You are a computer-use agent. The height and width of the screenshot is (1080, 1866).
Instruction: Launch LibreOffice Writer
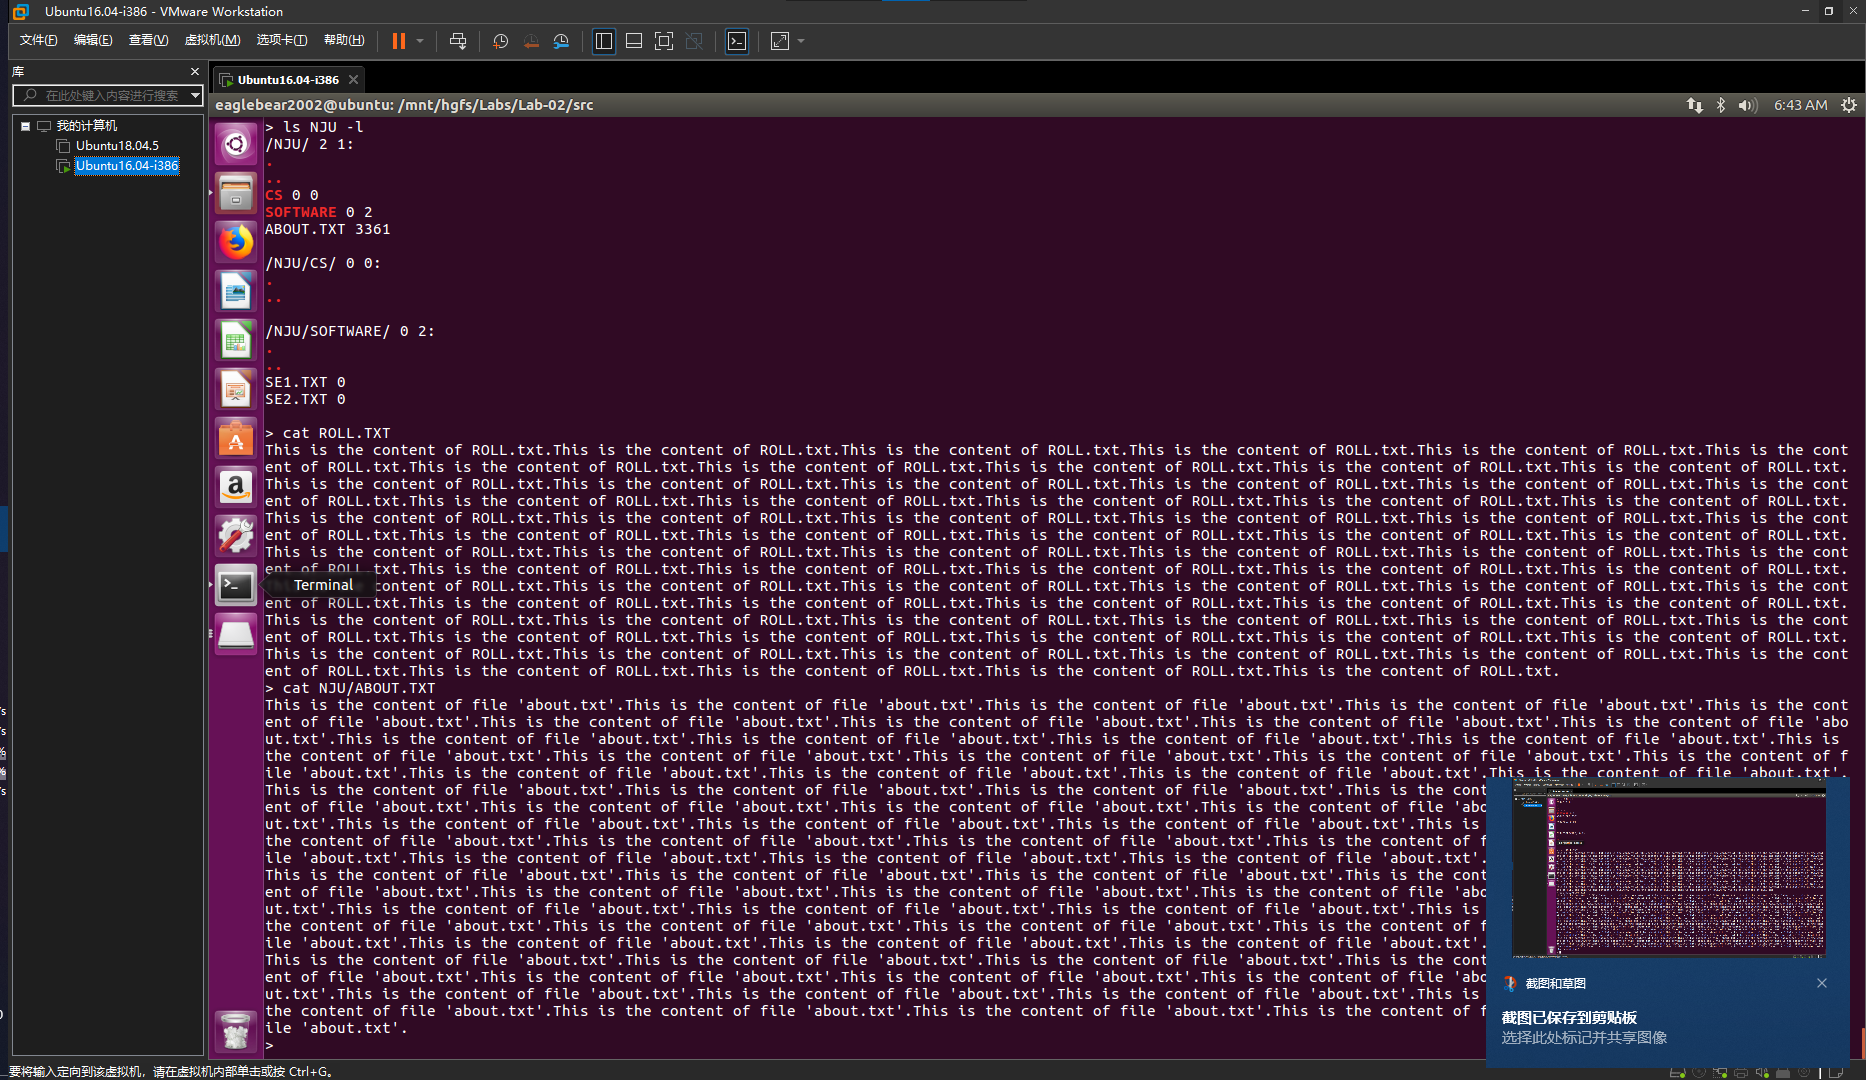(236, 291)
